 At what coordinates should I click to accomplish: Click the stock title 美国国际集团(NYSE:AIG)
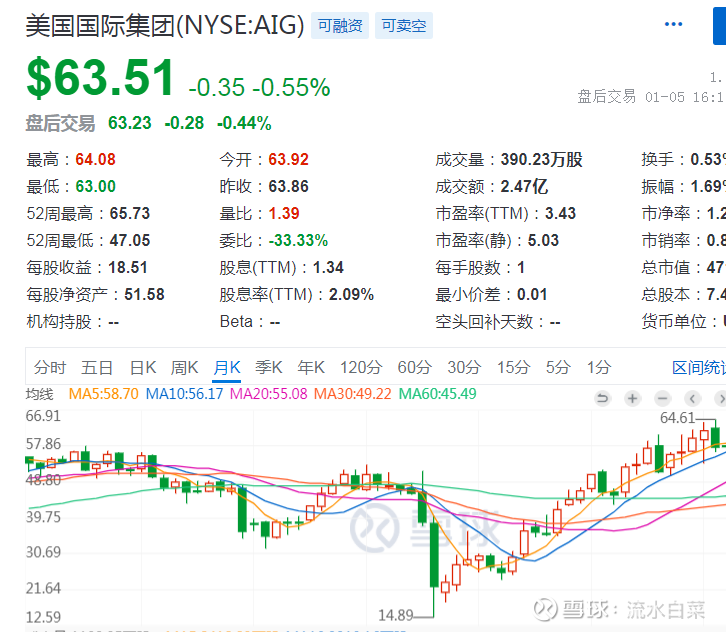click(165, 25)
